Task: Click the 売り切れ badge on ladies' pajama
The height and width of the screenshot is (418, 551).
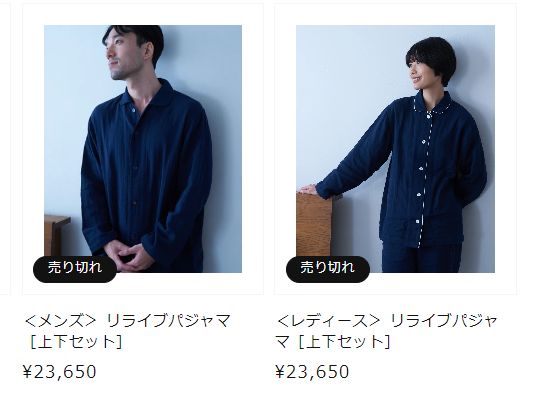Action: pos(328,269)
